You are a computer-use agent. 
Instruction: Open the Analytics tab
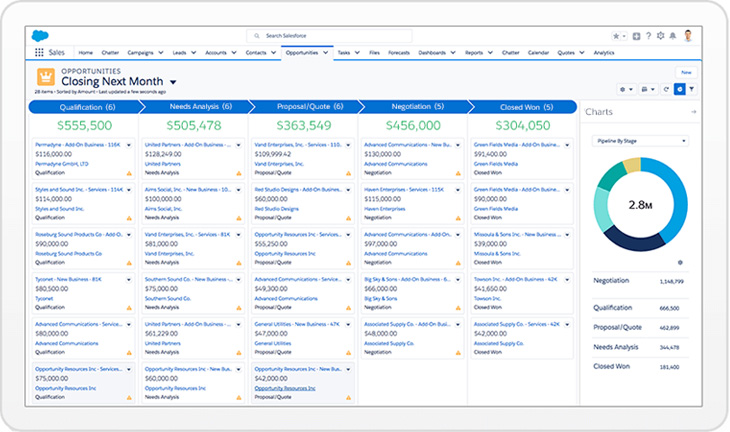click(604, 53)
